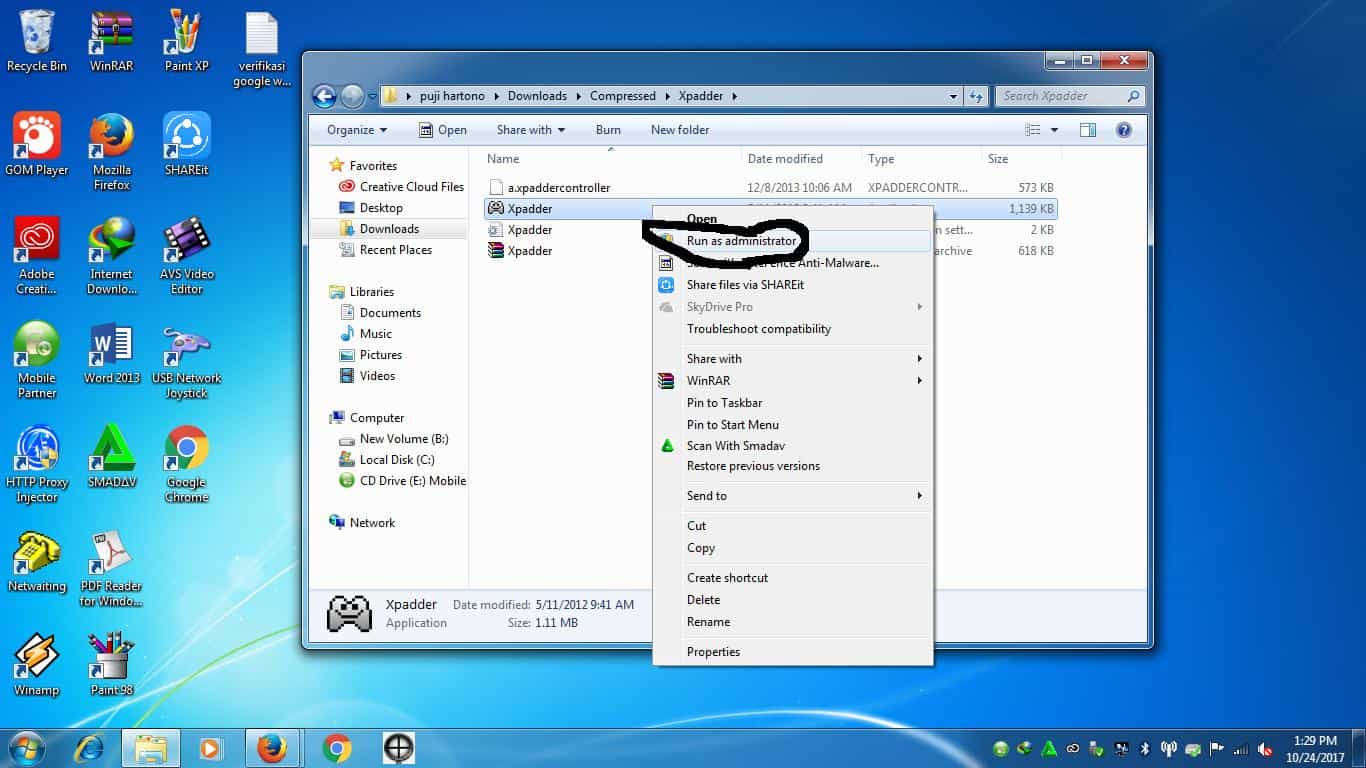Viewport: 1366px width, 768px height.
Task: Select Network in the navigation pane
Action: [362, 523]
